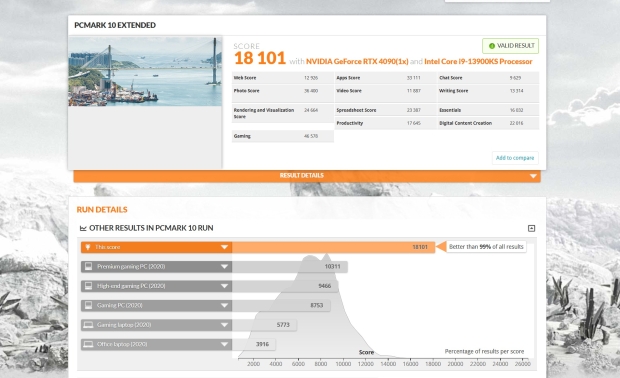Screen dimensions: 620x378
Task: Click the laptop icon beside Office laptop (2020)
Action: (89, 344)
